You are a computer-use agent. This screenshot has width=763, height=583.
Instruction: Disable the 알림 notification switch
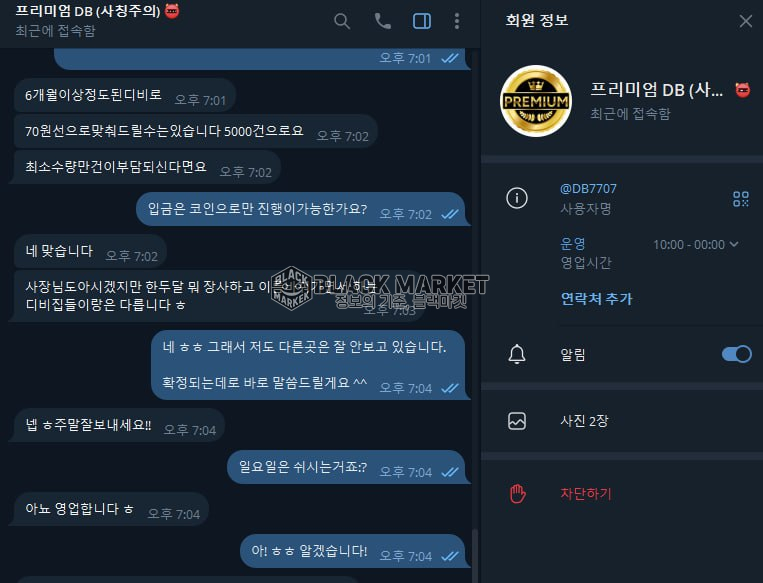tap(737, 354)
